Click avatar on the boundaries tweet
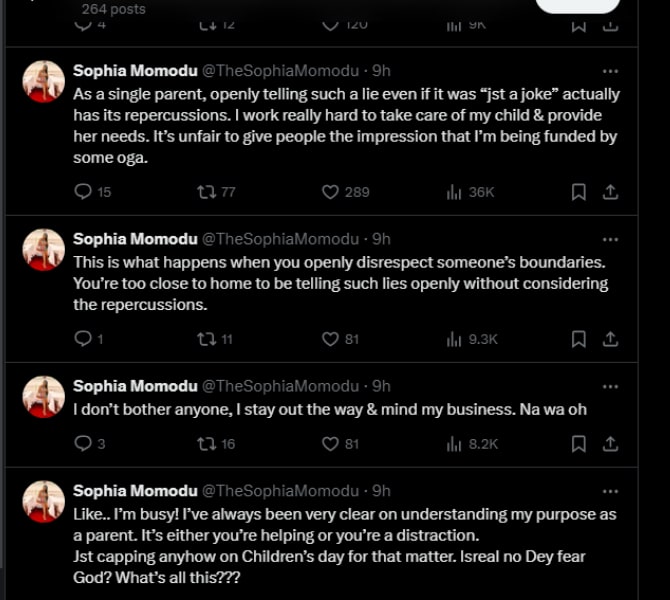The width and height of the screenshot is (670, 600). pyautogui.click(x=44, y=250)
